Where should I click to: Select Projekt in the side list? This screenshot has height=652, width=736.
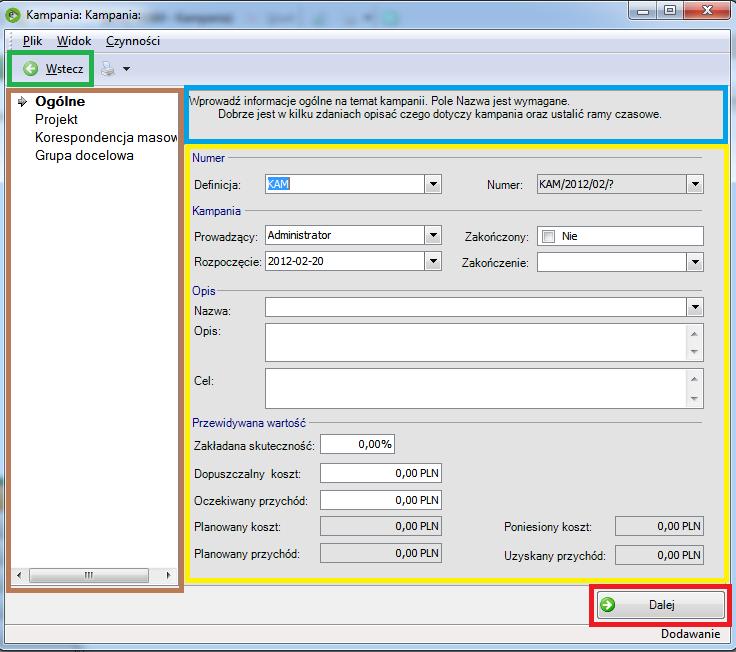[56, 119]
